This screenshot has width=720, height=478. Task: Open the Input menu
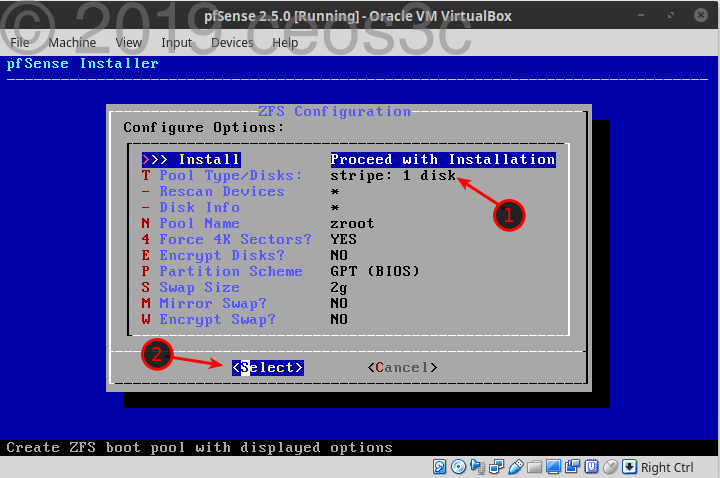176,43
